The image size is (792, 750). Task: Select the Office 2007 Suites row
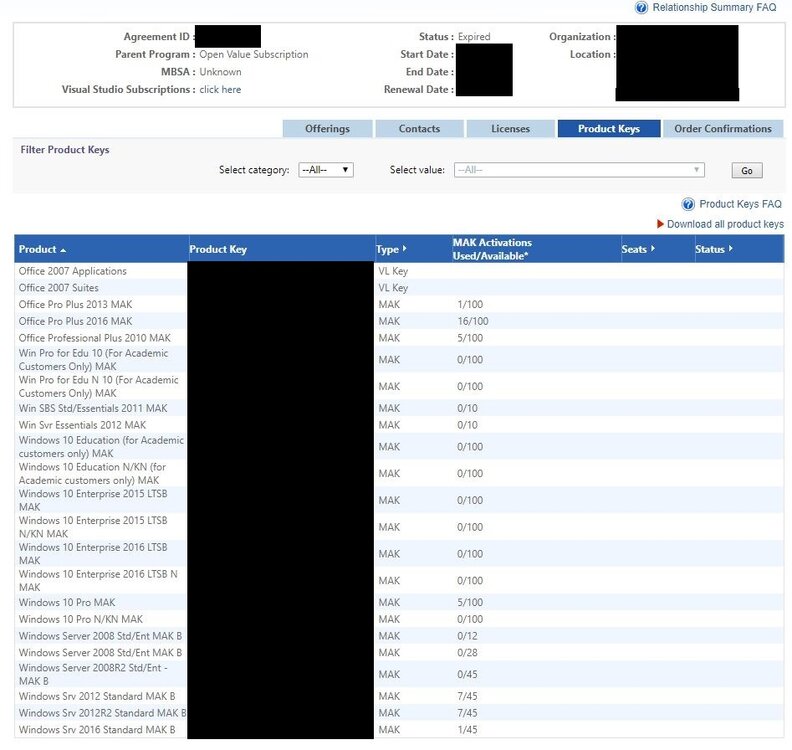pyautogui.click(x=399, y=288)
